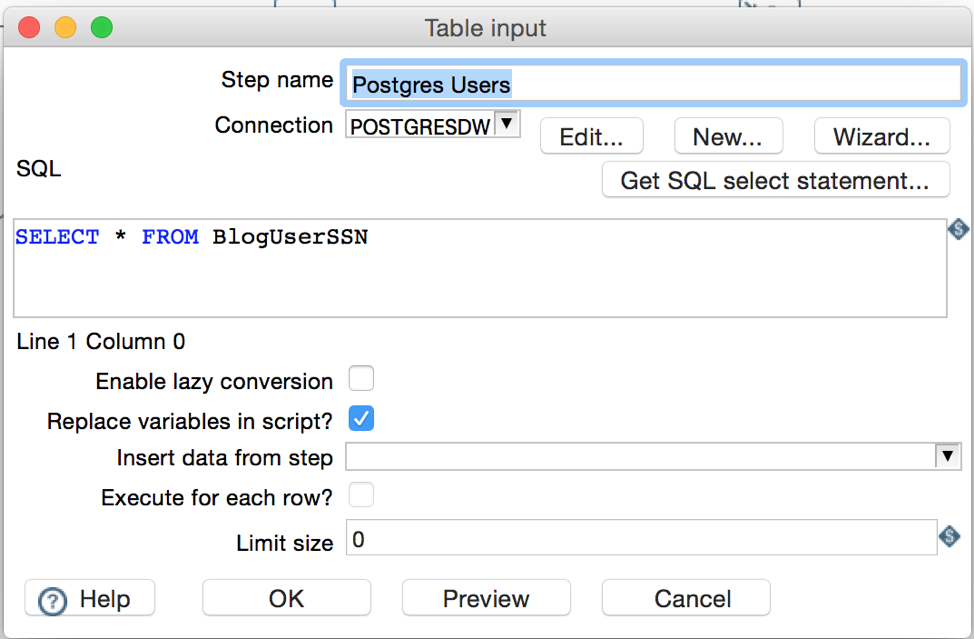Click in the SQL query text area
The height and width of the screenshot is (639, 974).
coord(480,268)
